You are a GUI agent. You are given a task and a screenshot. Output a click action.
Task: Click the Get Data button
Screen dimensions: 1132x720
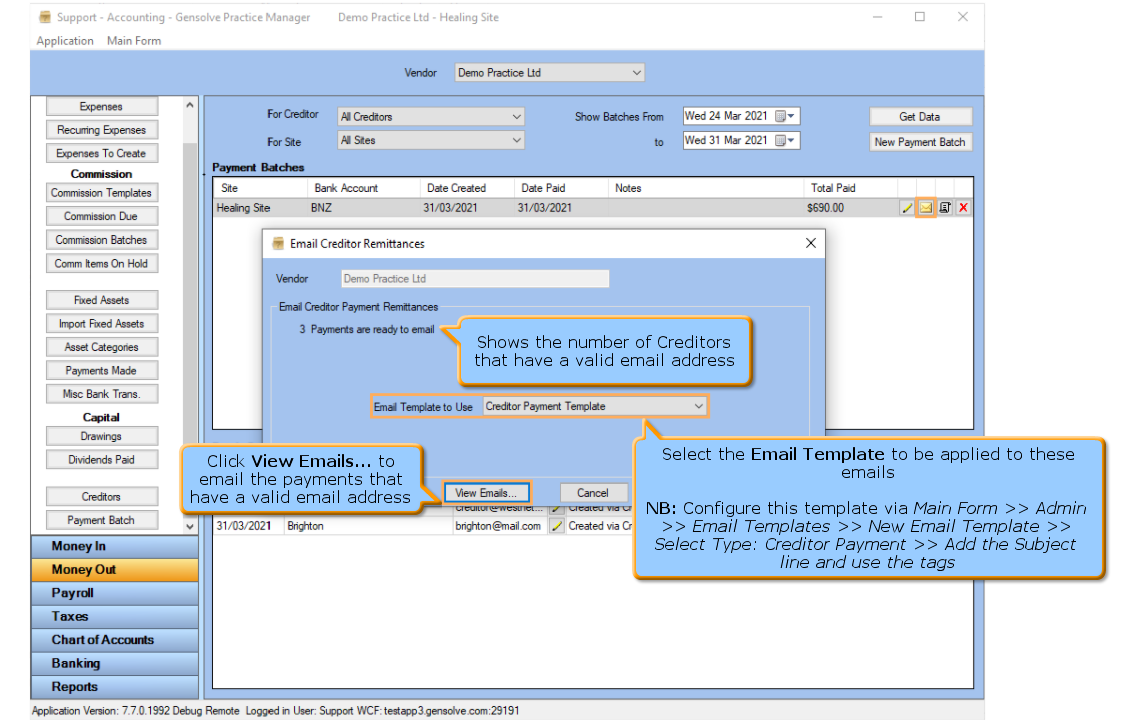coord(920,117)
